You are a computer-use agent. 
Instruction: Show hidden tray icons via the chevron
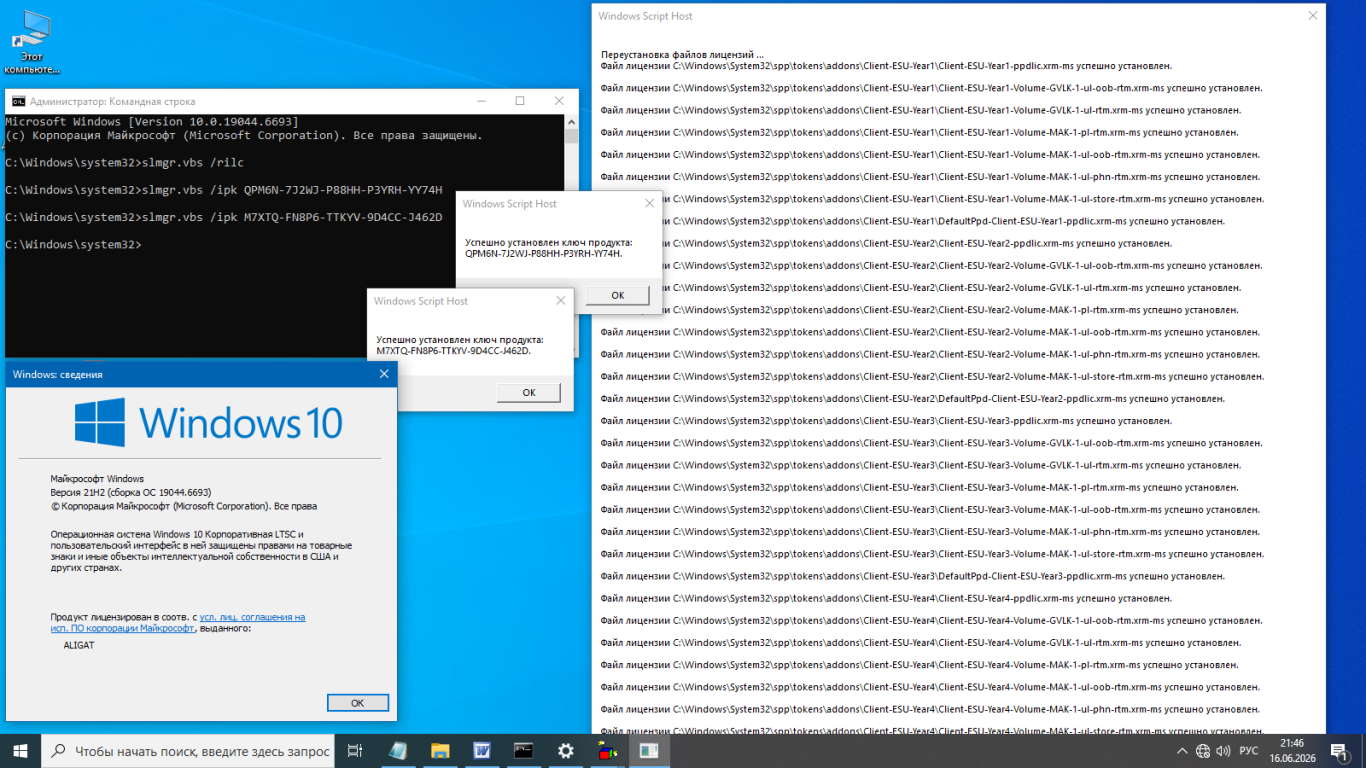(x=1181, y=751)
